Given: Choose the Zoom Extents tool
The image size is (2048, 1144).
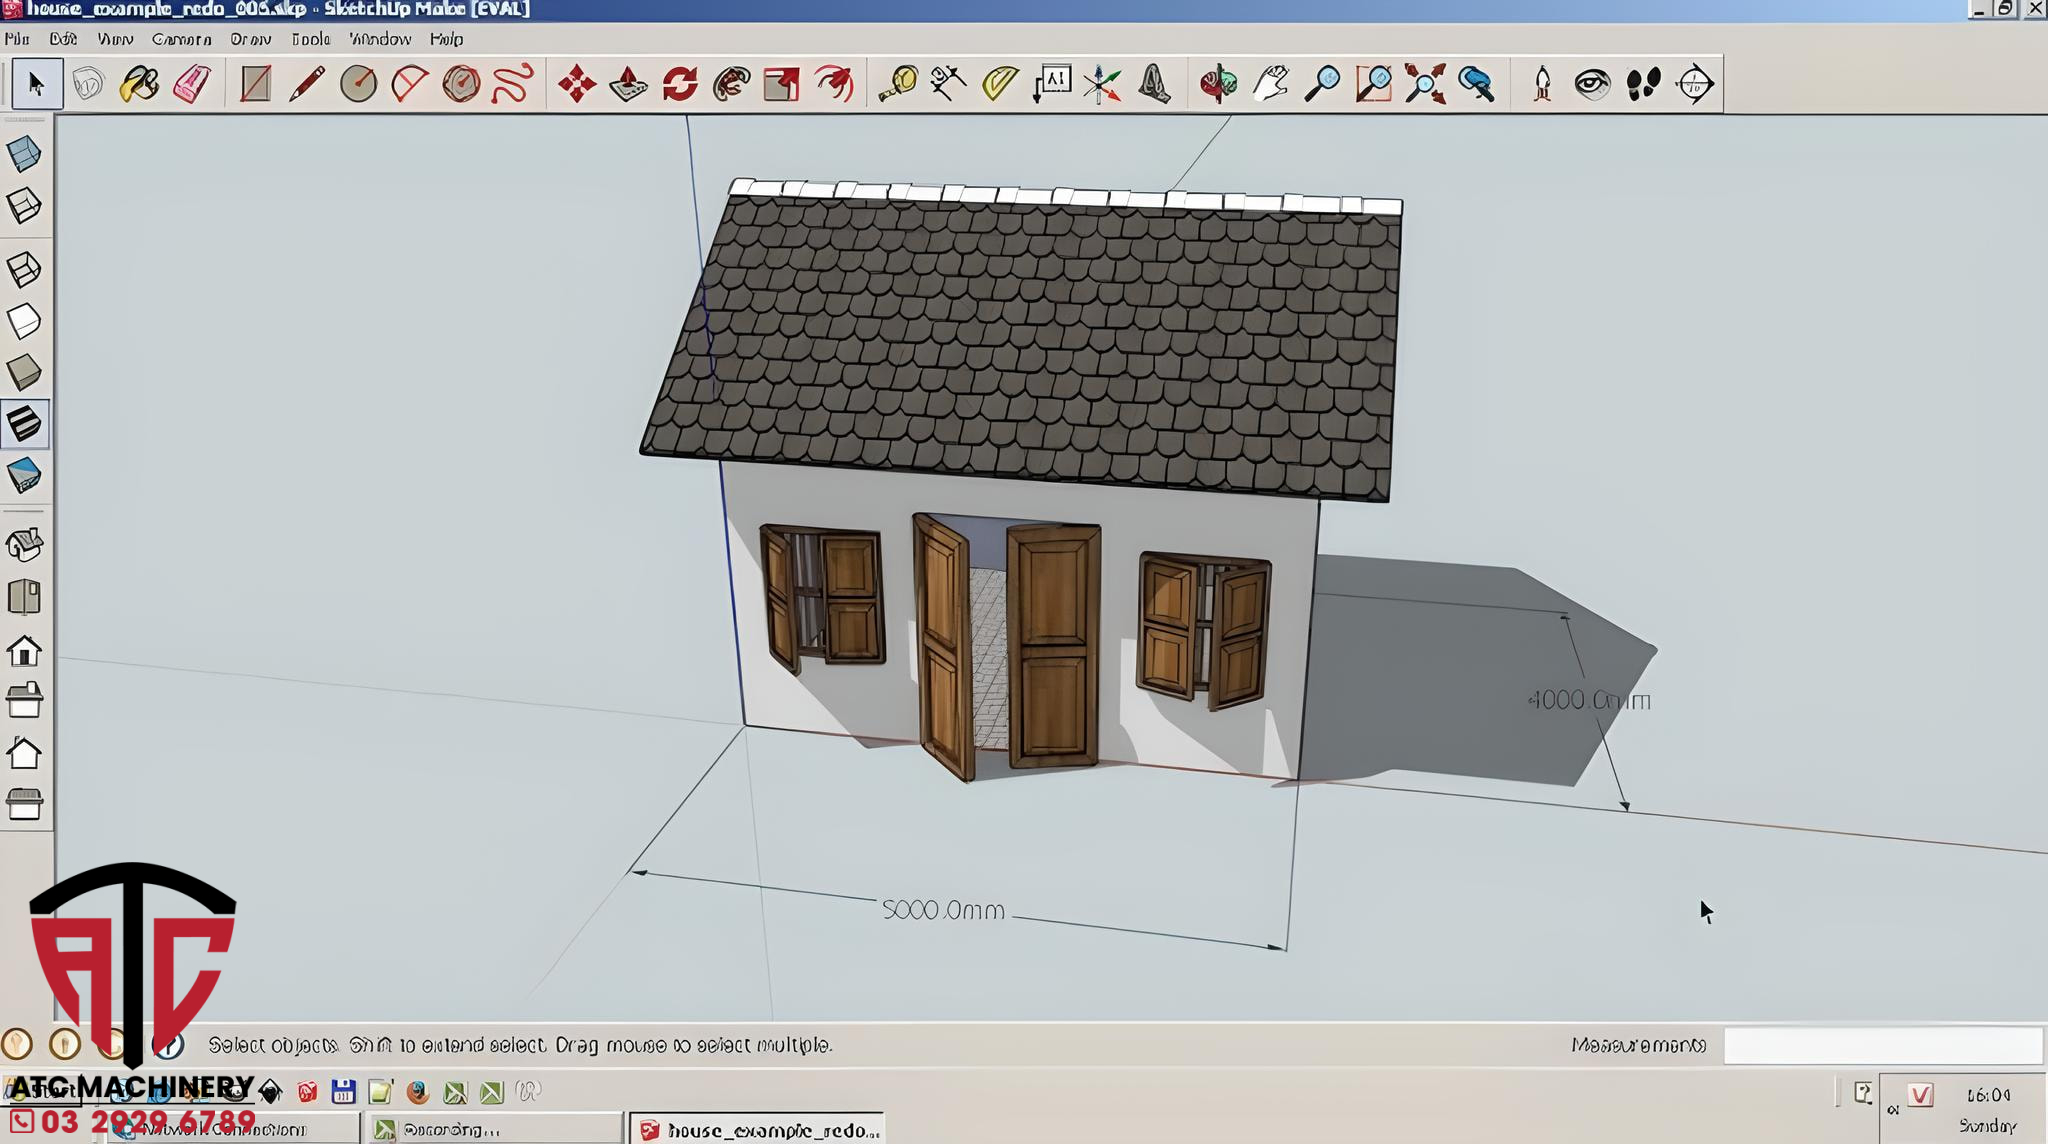Looking at the screenshot, I should click(1424, 84).
